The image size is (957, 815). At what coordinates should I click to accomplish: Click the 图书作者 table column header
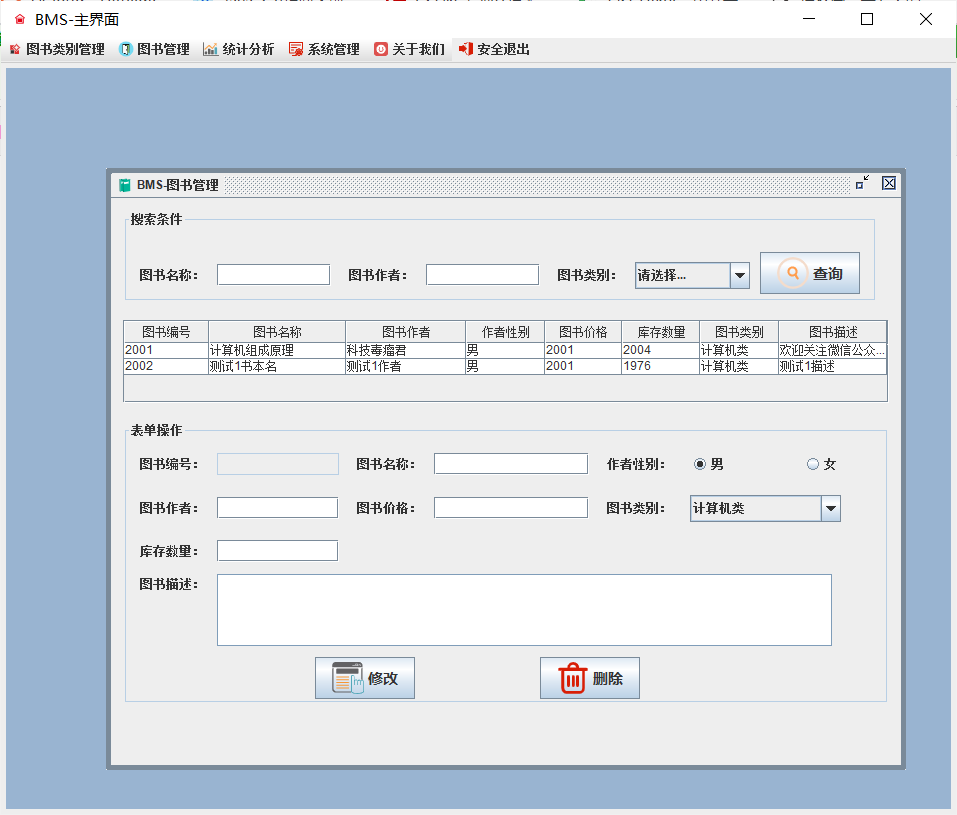(x=405, y=332)
